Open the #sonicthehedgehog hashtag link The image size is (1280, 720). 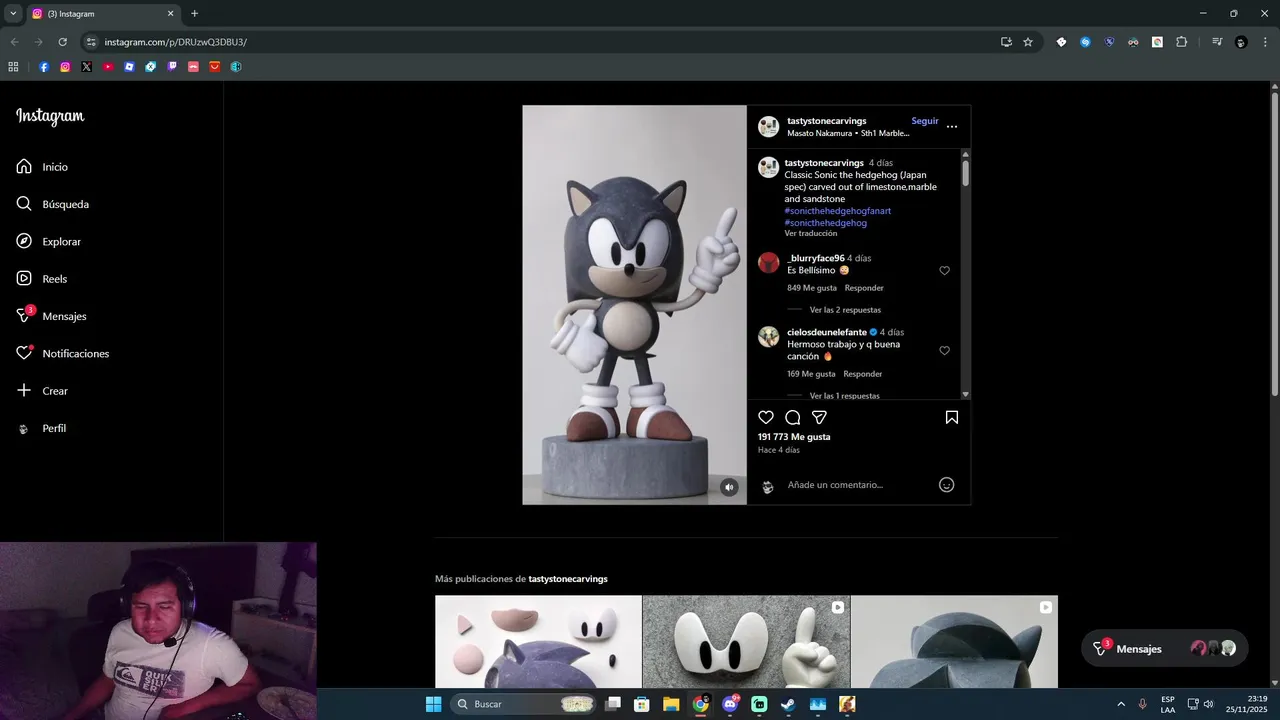(x=826, y=223)
